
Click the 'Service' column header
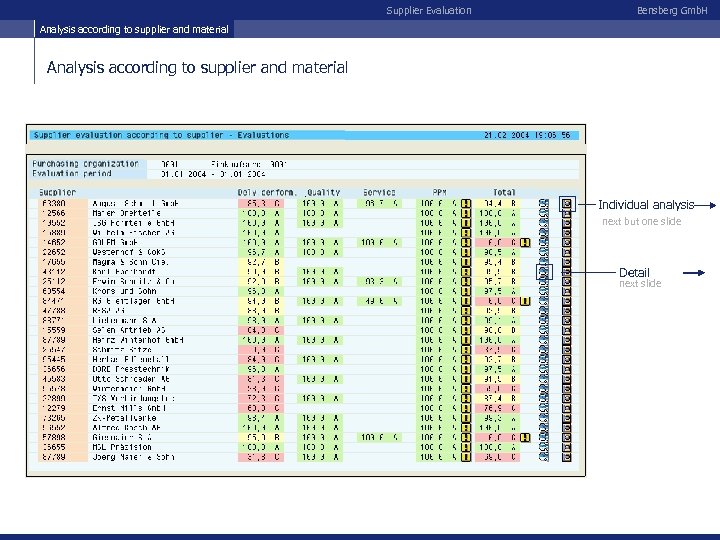(379, 192)
